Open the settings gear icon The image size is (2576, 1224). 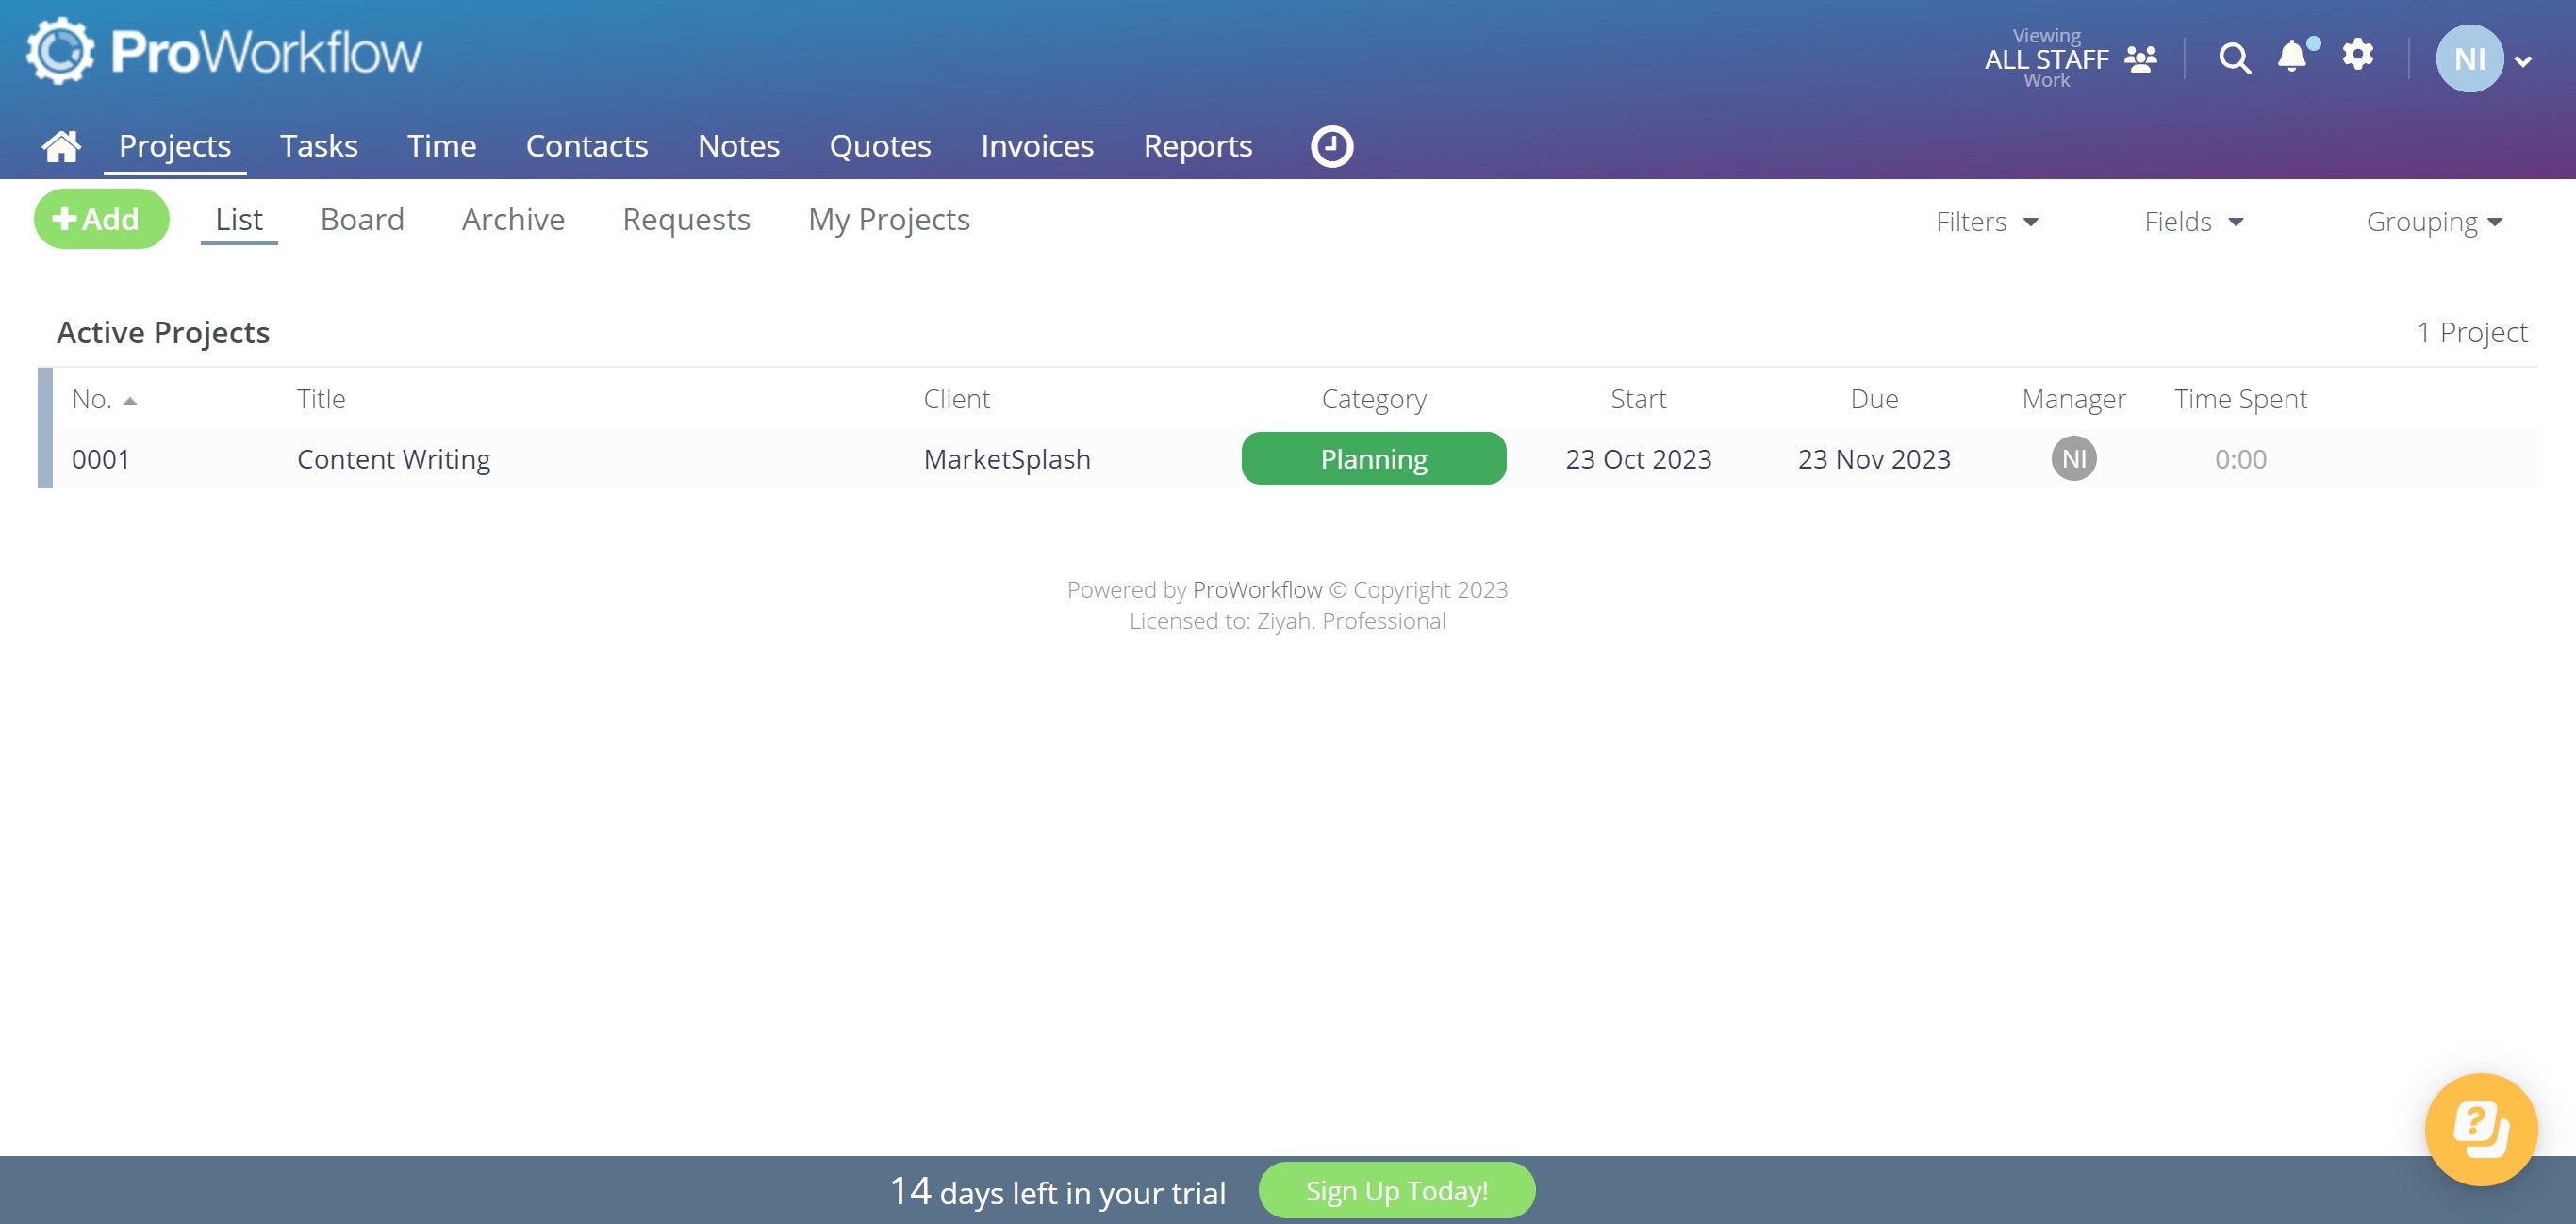click(2358, 55)
